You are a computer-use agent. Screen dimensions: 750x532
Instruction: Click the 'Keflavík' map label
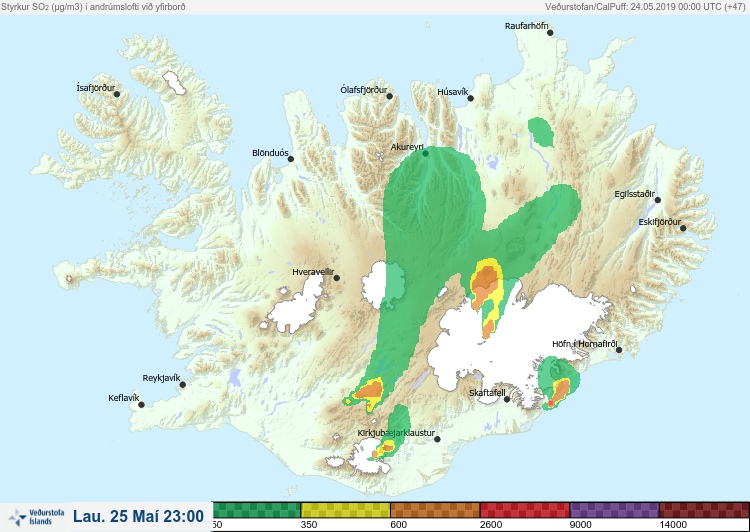point(123,398)
